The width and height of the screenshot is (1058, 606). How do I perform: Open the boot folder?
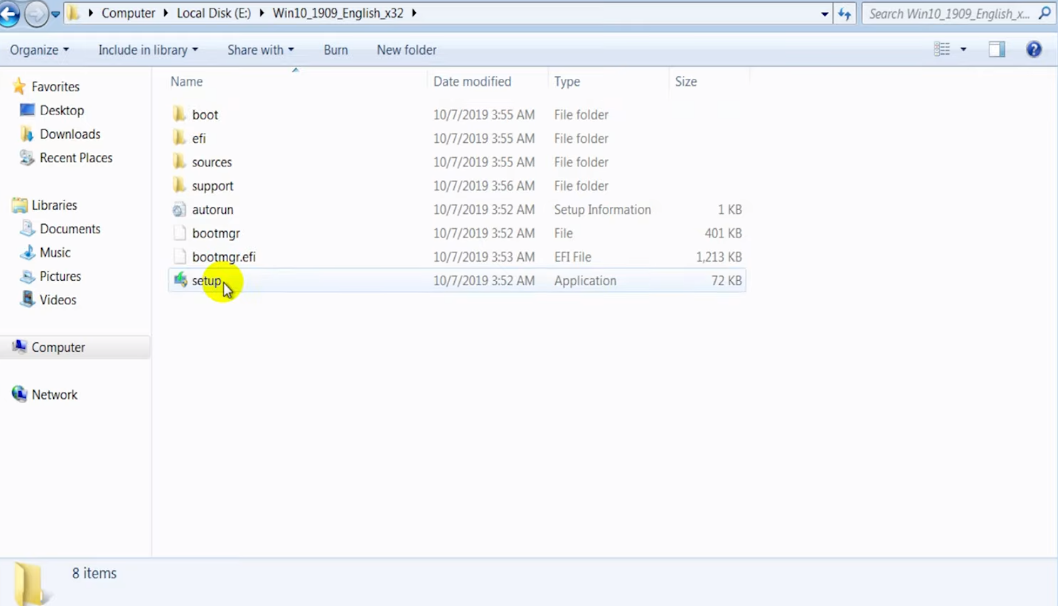click(204, 115)
